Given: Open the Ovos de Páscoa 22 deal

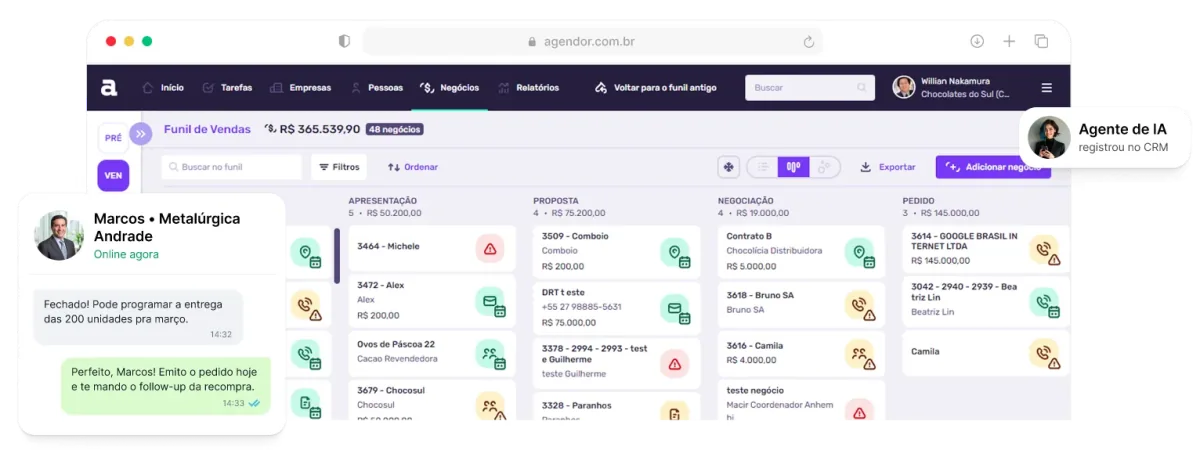Looking at the screenshot, I should tap(432, 353).
